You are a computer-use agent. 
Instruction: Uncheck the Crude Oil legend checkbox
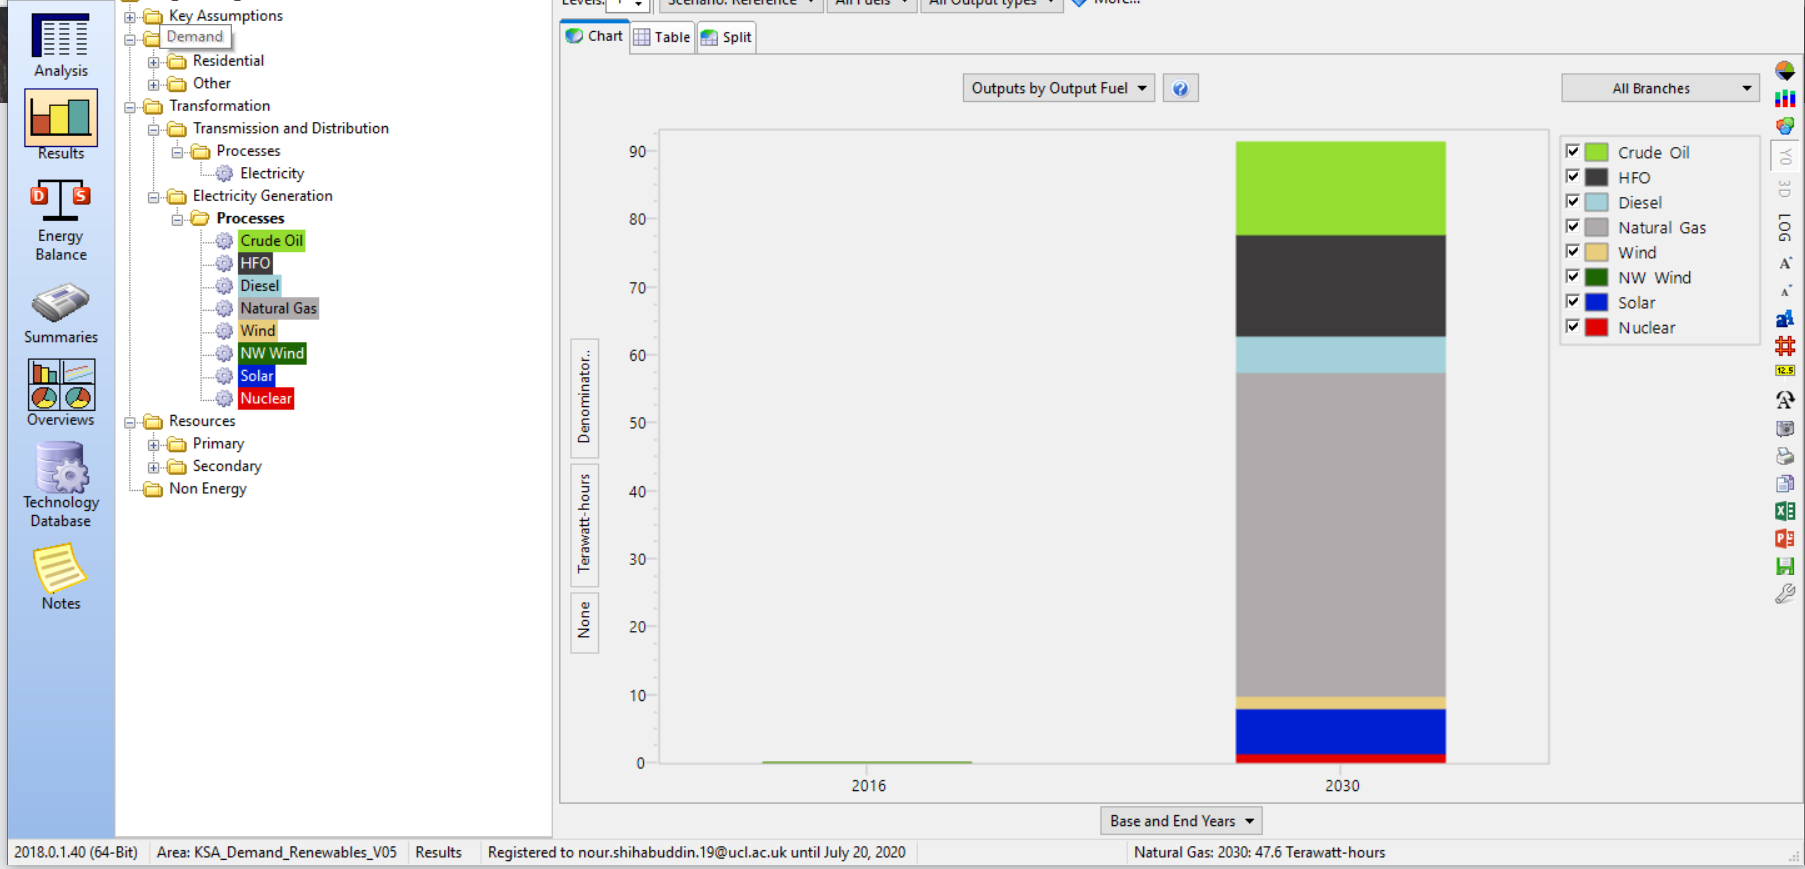pos(1573,151)
